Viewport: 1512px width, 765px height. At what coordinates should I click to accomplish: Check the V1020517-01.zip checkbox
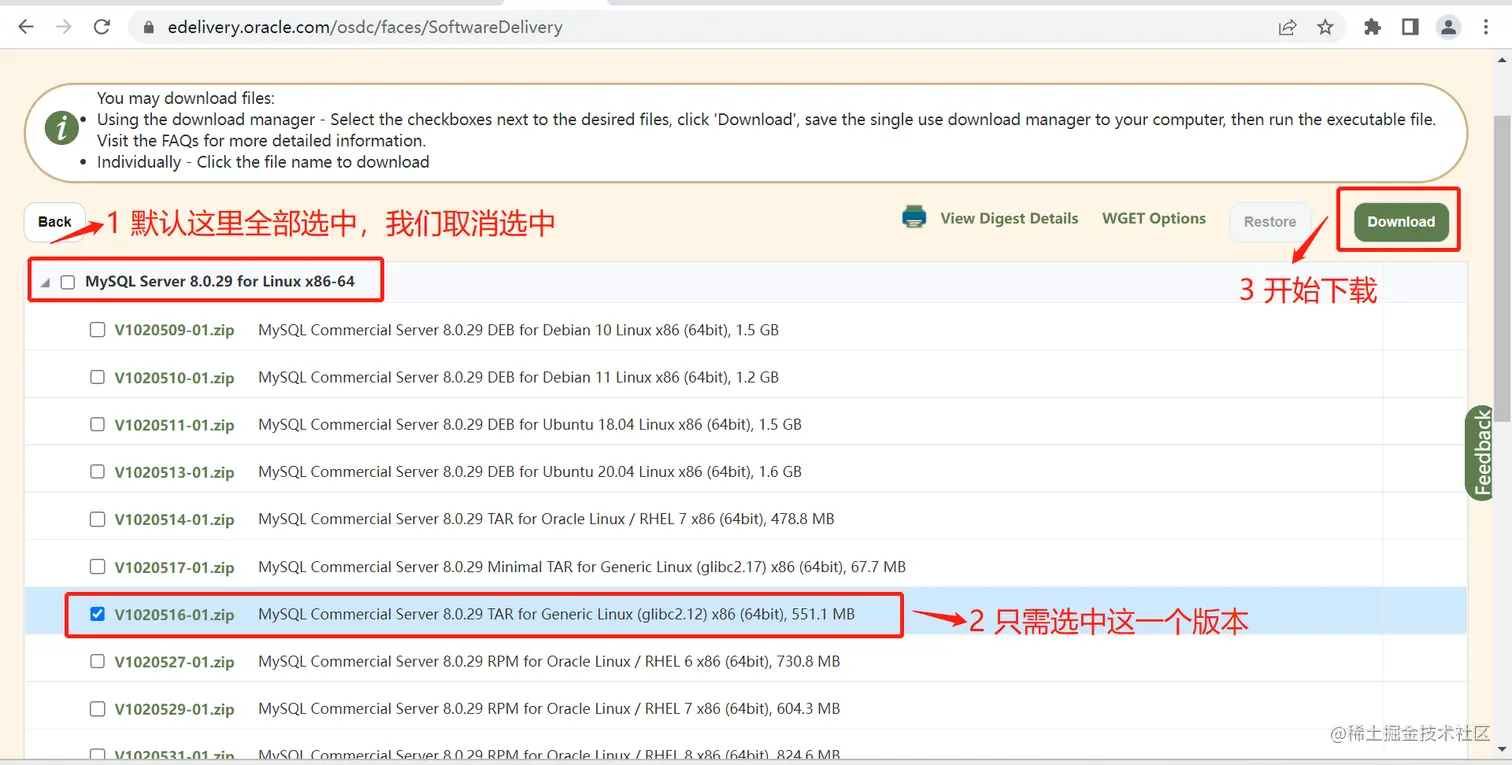click(97, 566)
